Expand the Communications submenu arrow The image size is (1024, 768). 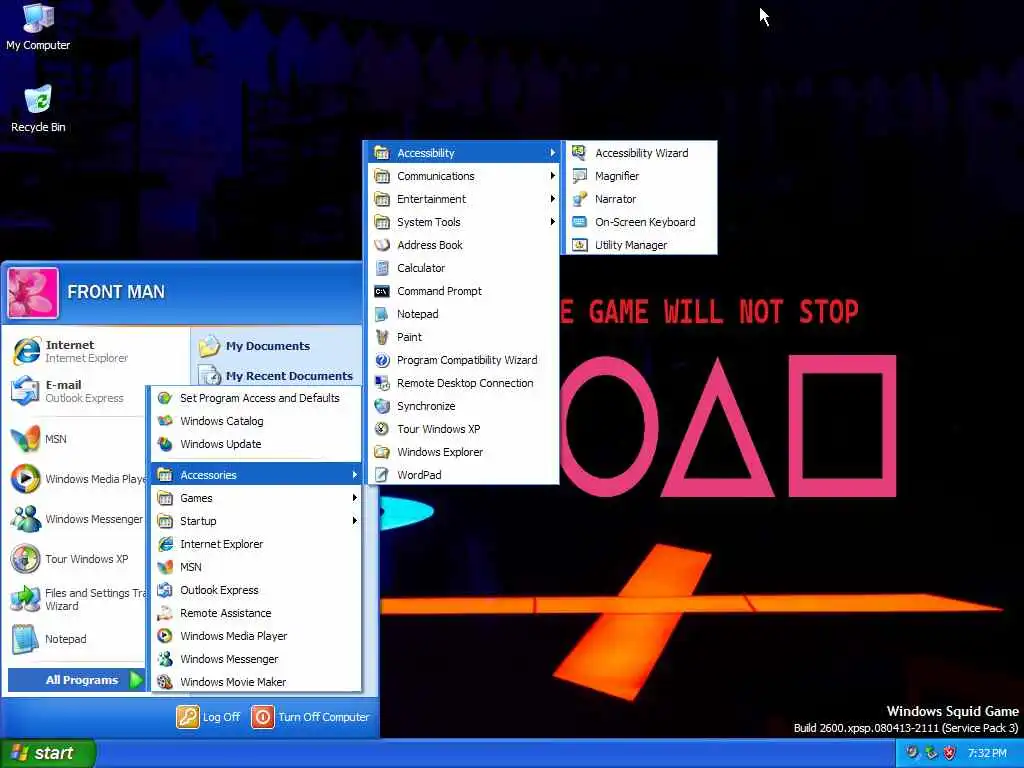pyautogui.click(x=552, y=176)
